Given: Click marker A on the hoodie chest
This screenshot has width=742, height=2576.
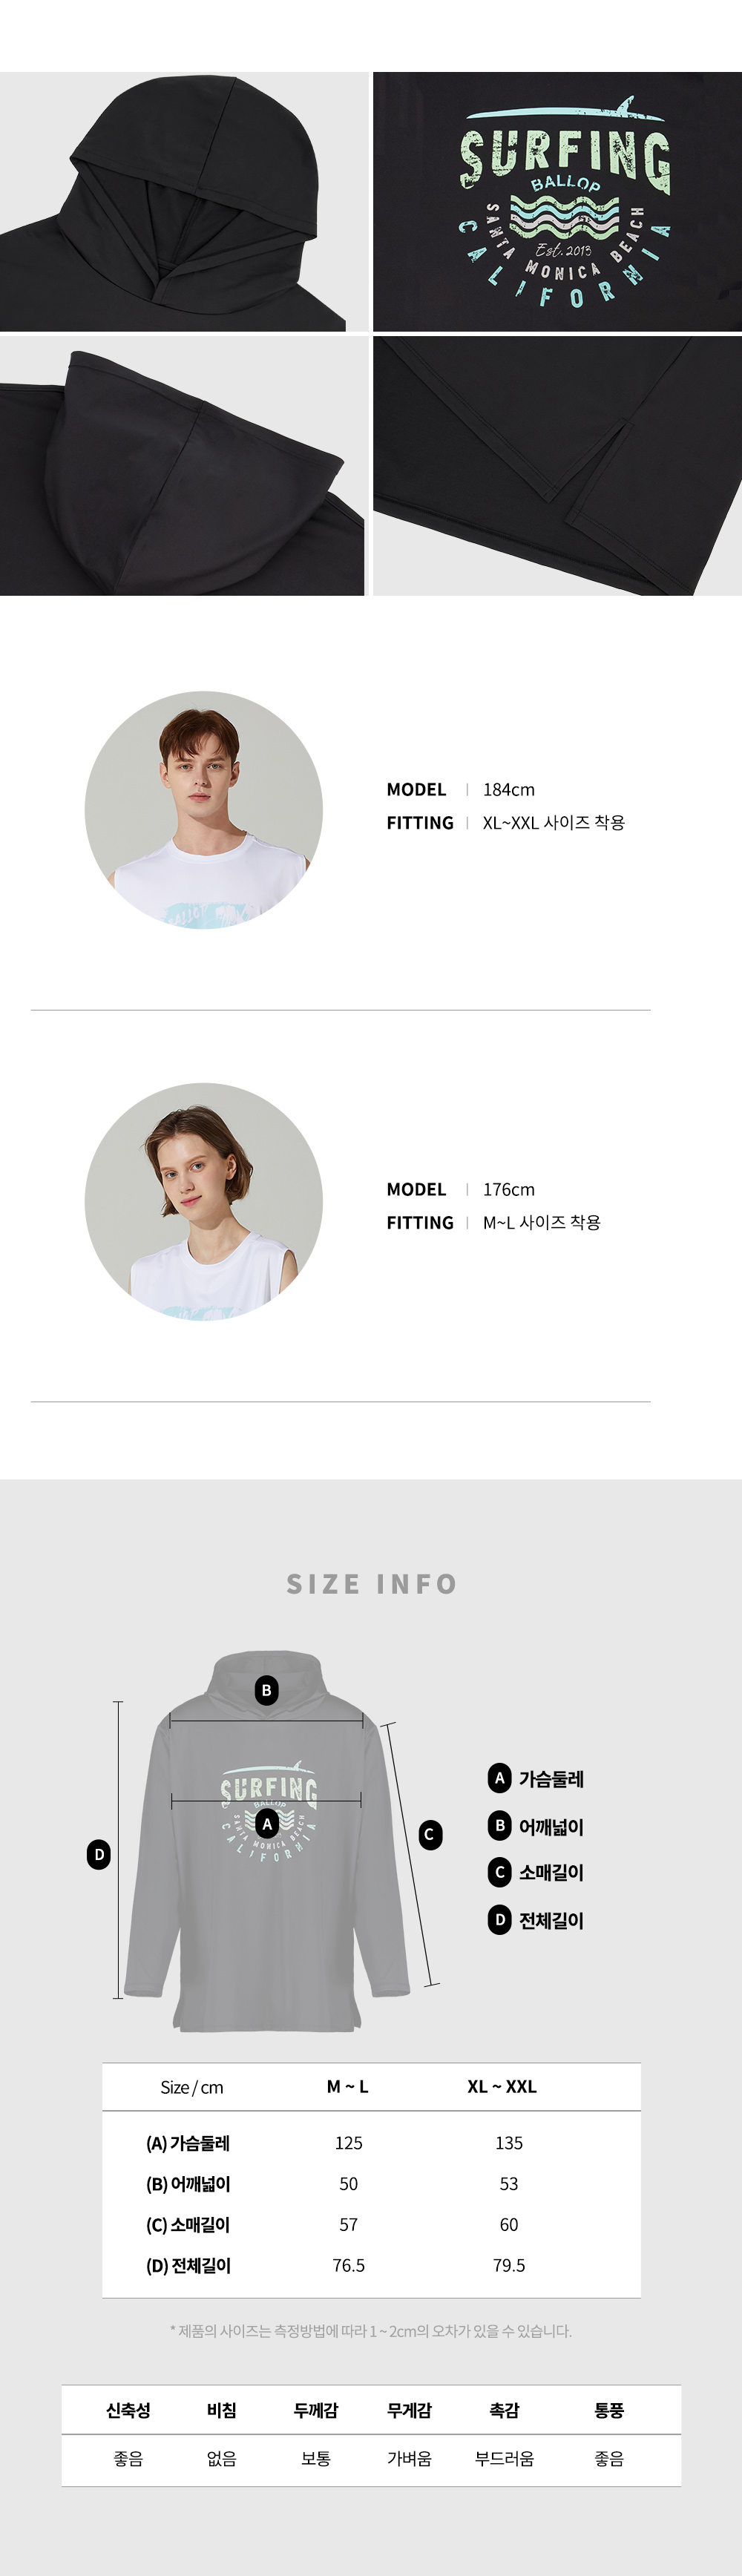Looking at the screenshot, I should (267, 1824).
